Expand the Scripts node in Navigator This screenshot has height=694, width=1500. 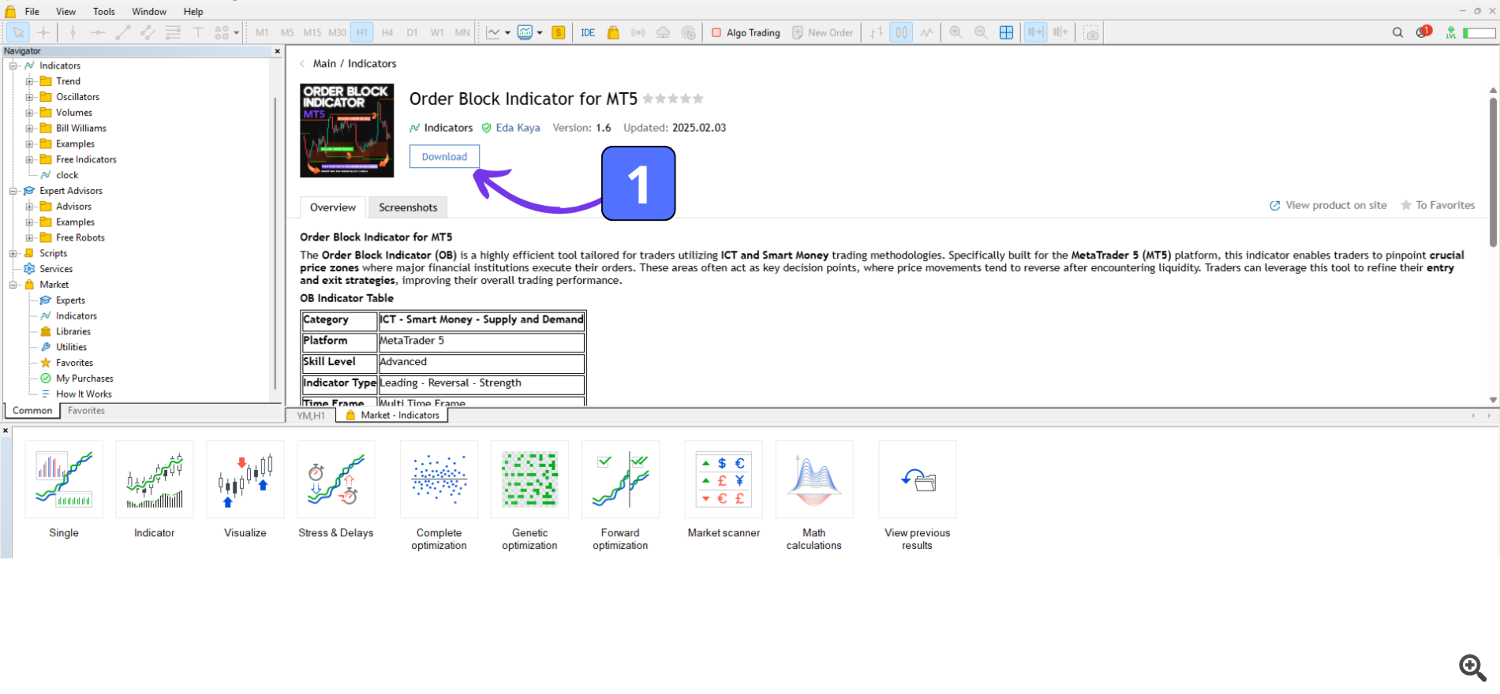click(x=14, y=253)
